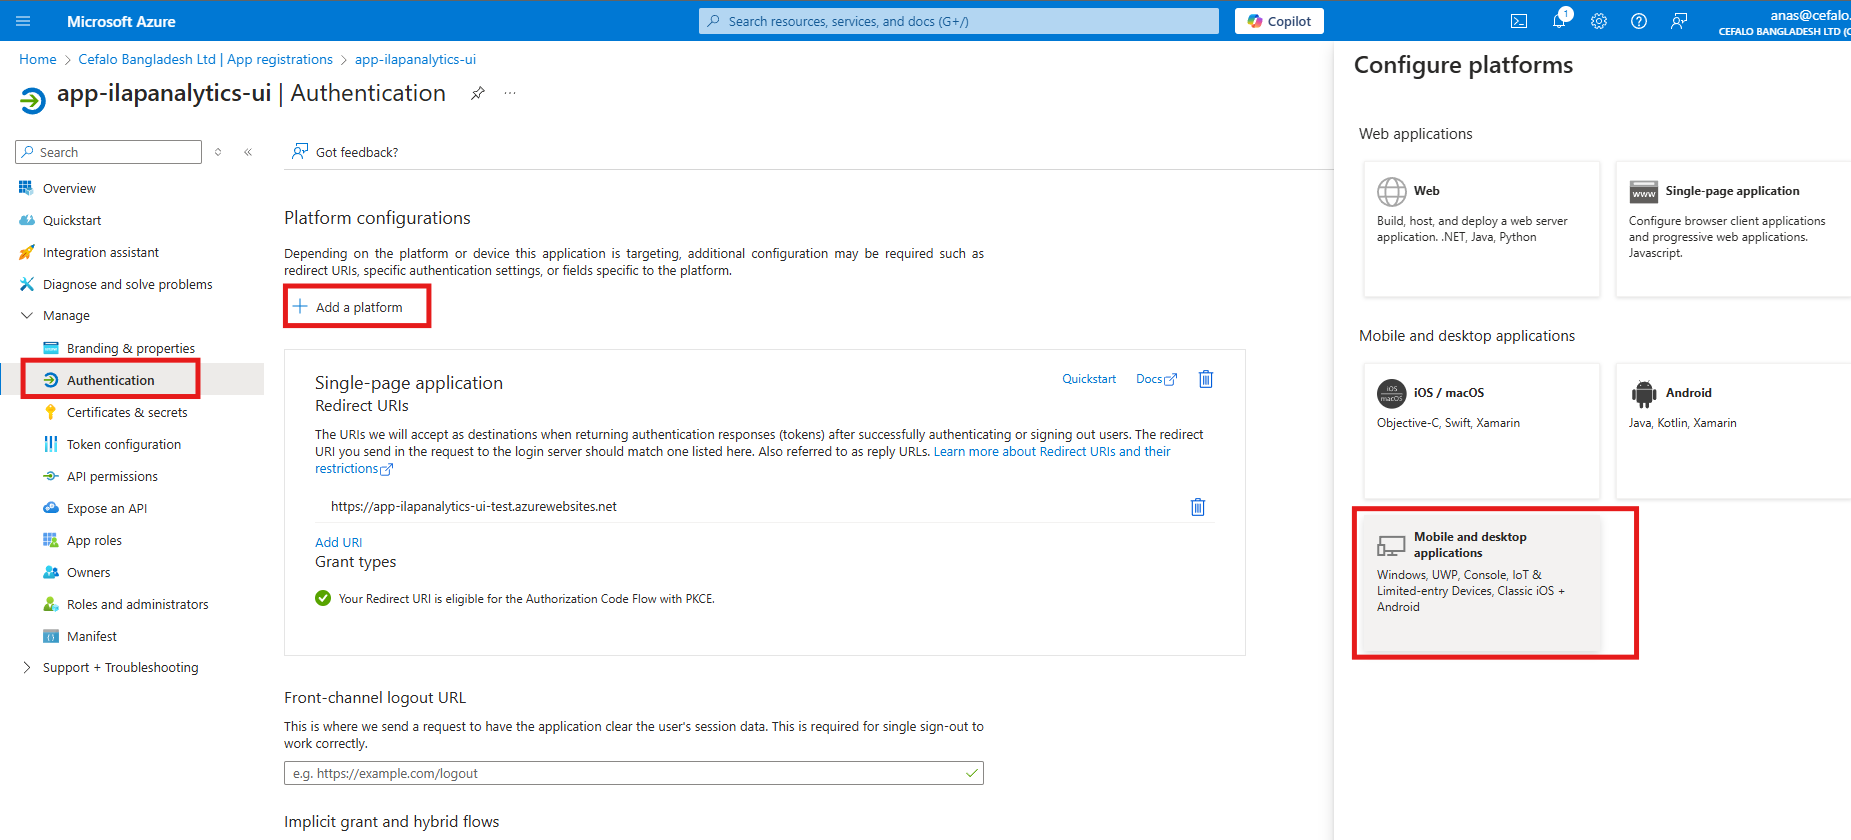Open the notifications bell
Screen dimensions: 1851x840
tap(1559, 21)
